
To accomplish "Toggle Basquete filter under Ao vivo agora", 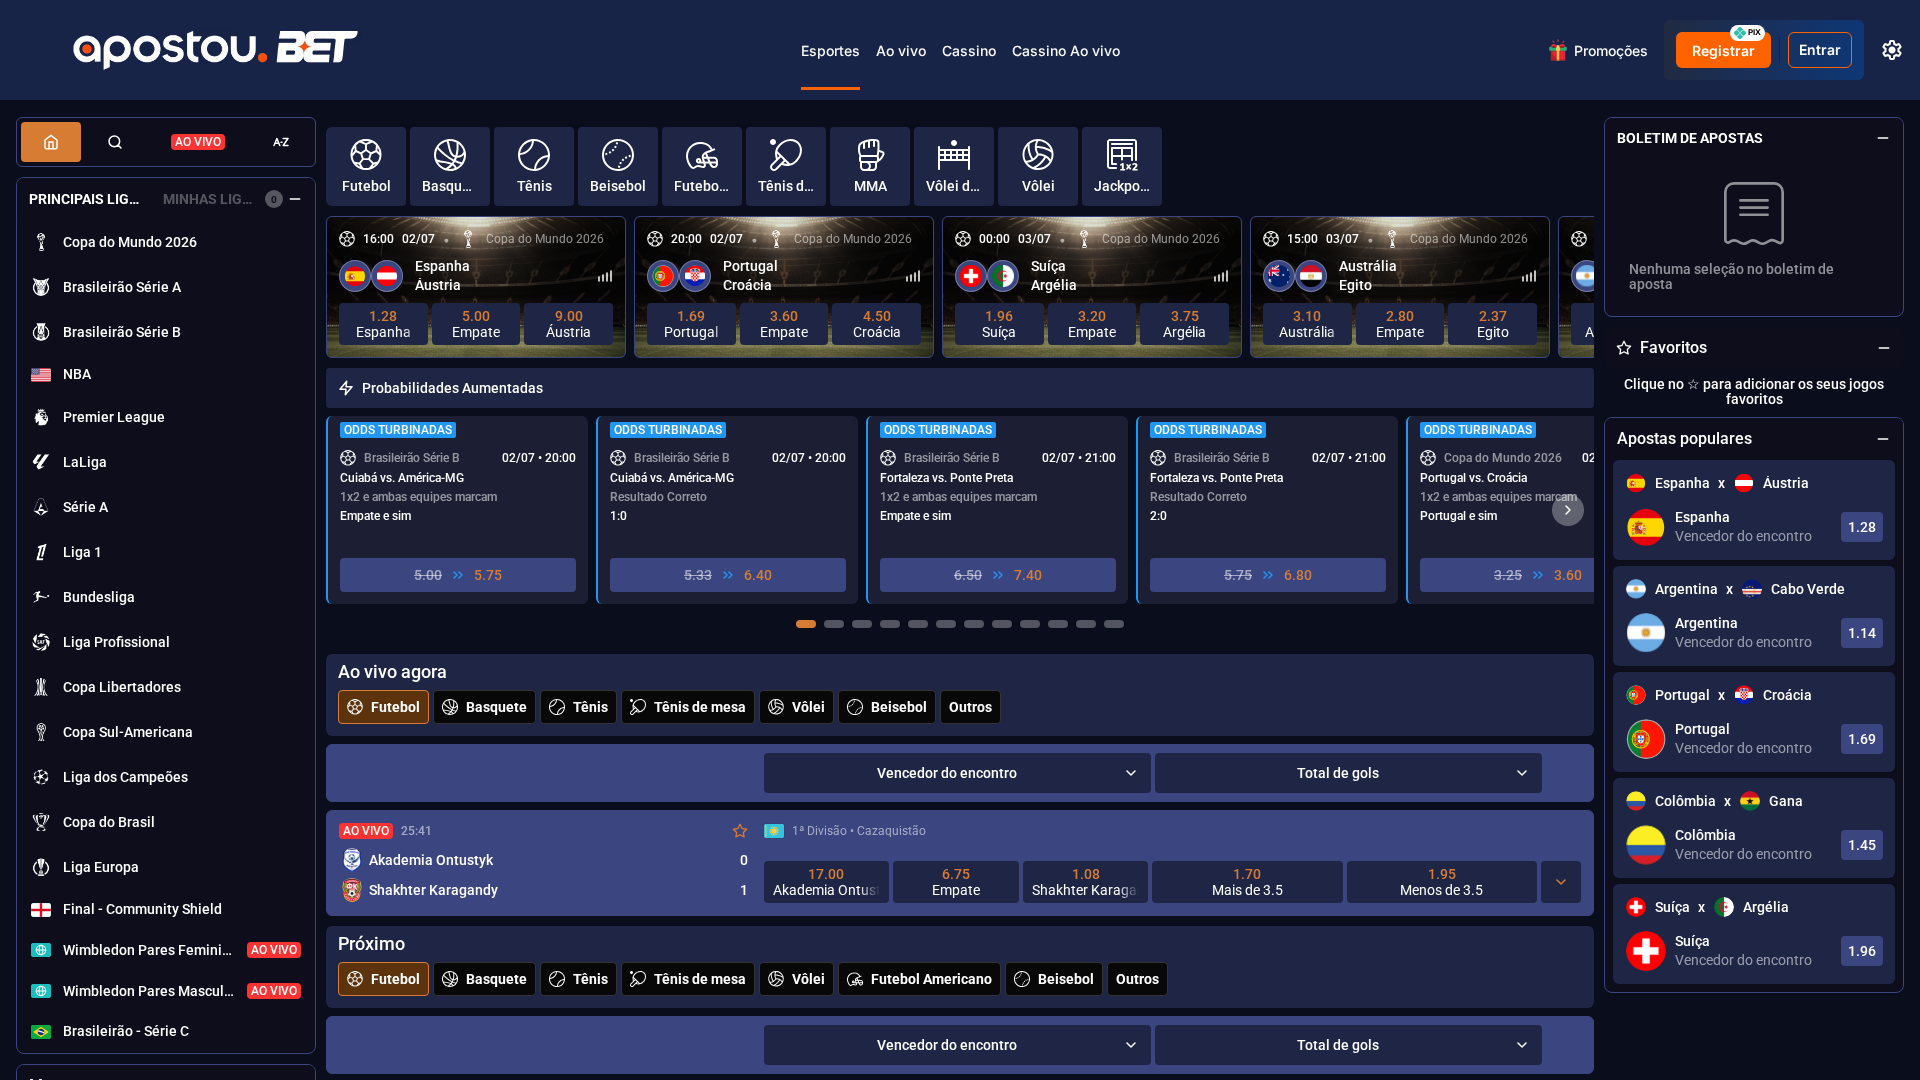I will [484, 707].
